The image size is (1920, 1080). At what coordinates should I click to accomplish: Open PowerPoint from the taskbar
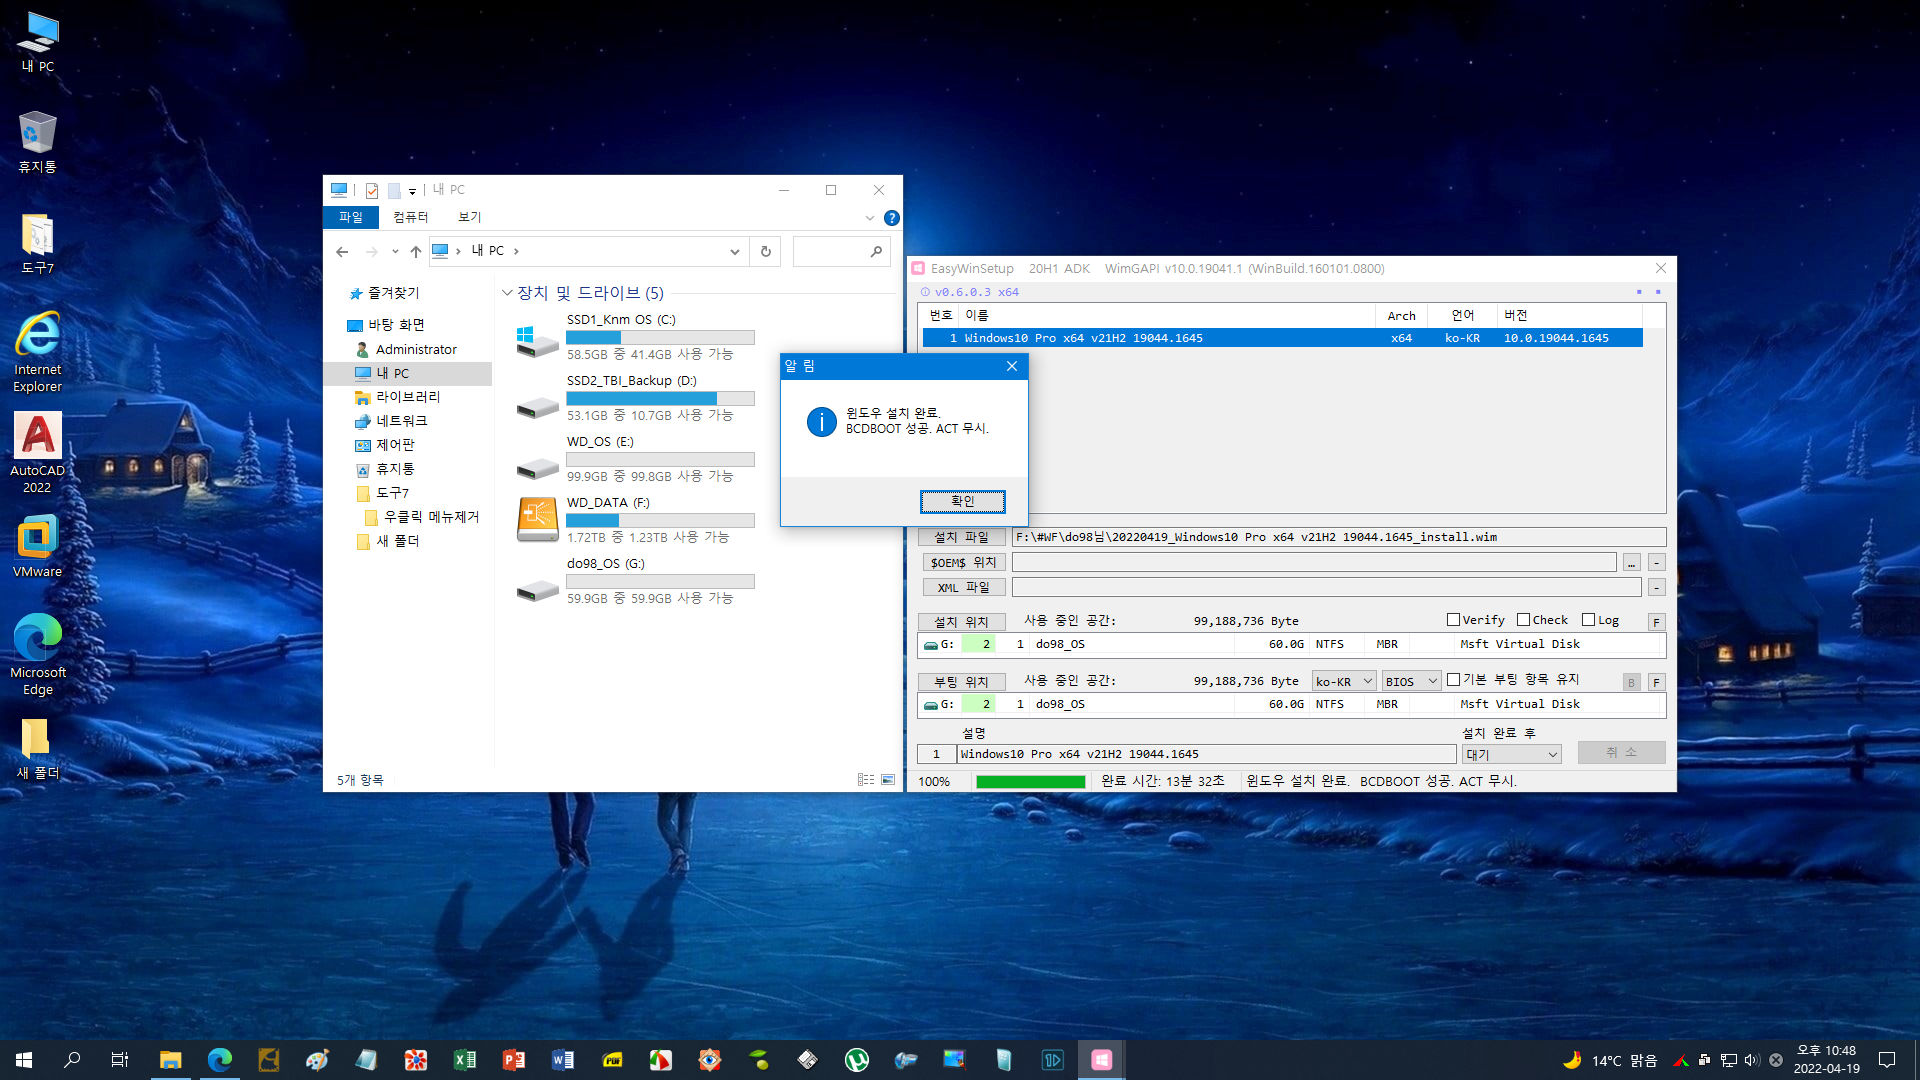tap(514, 1060)
